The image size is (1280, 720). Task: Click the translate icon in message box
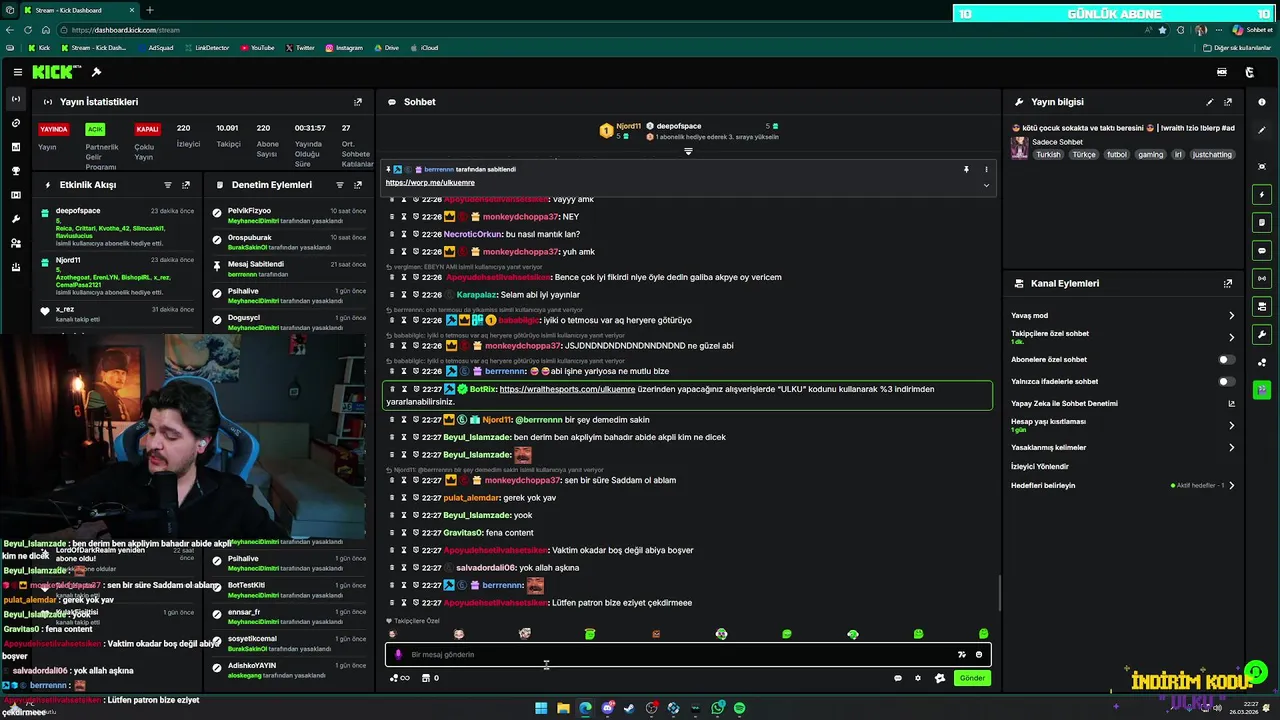[x=962, y=655]
